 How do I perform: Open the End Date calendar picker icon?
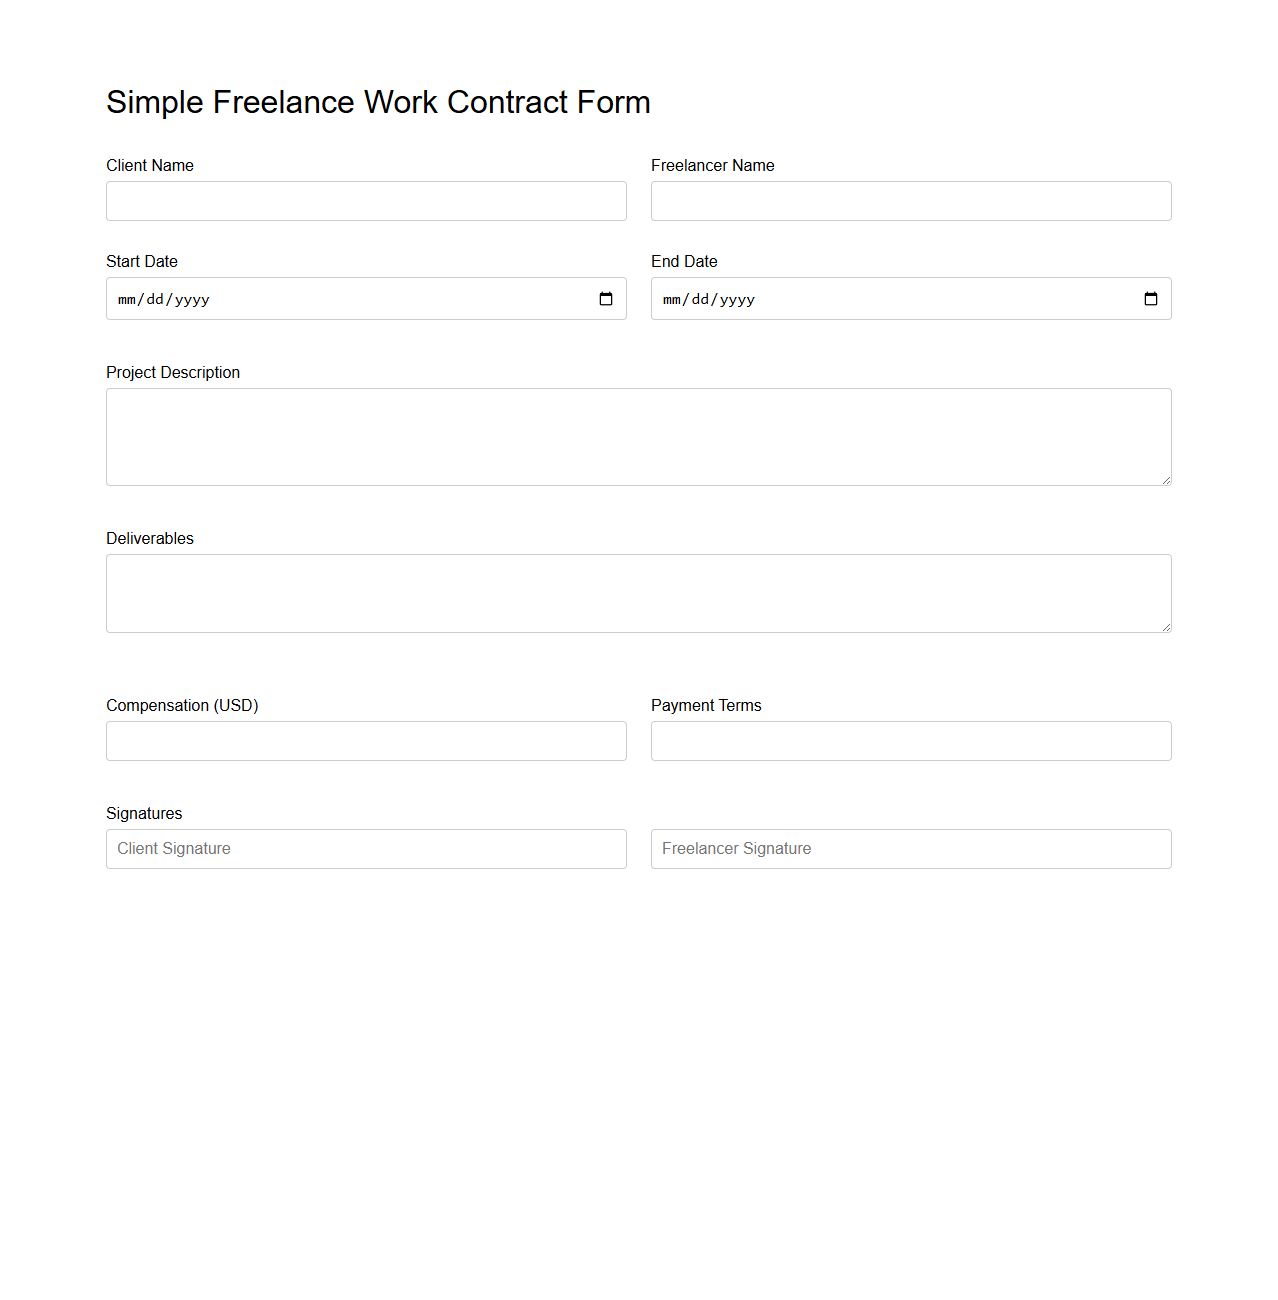(x=1150, y=298)
